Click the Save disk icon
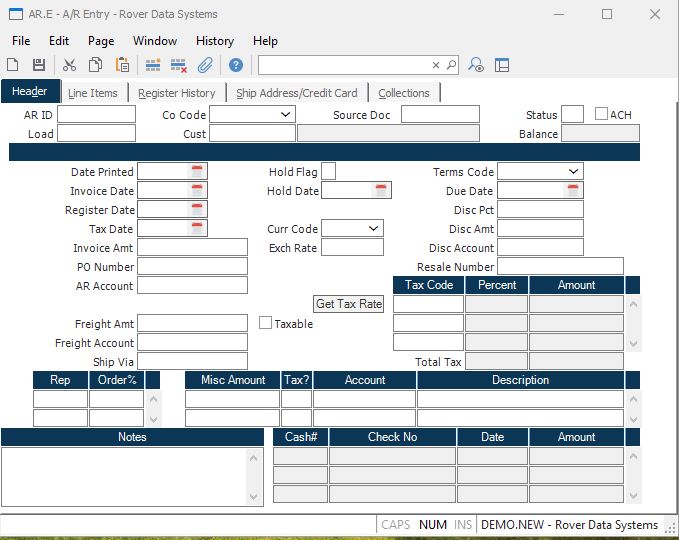The width and height of the screenshot is (679, 540). tap(39, 65)
